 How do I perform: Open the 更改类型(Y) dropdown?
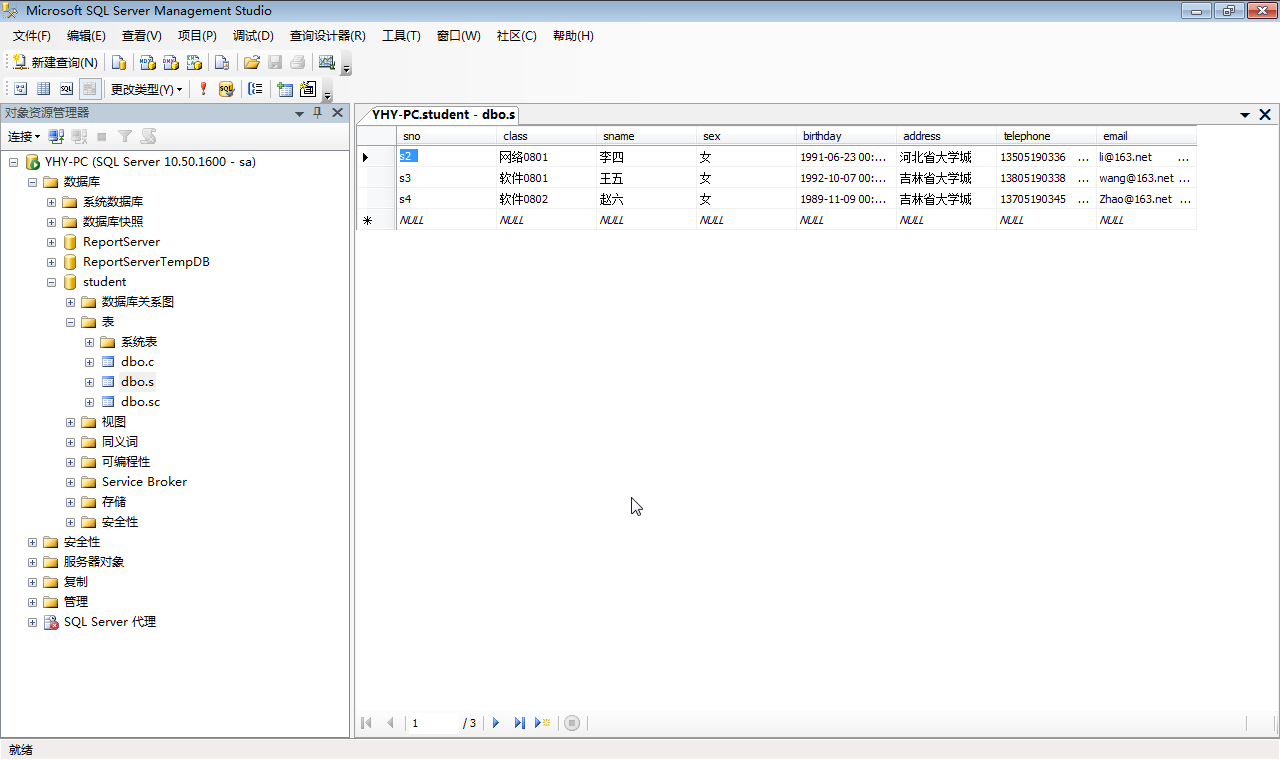coord(147,89)
